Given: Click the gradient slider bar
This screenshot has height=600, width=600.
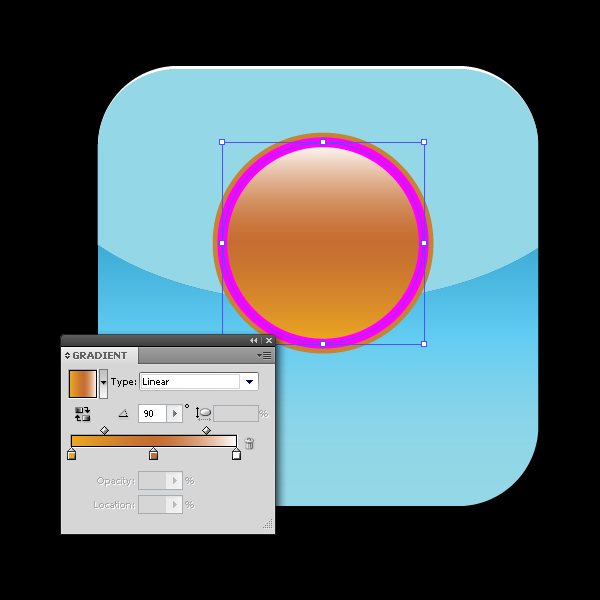Looking at the screenshot, I should coord(154,441).
